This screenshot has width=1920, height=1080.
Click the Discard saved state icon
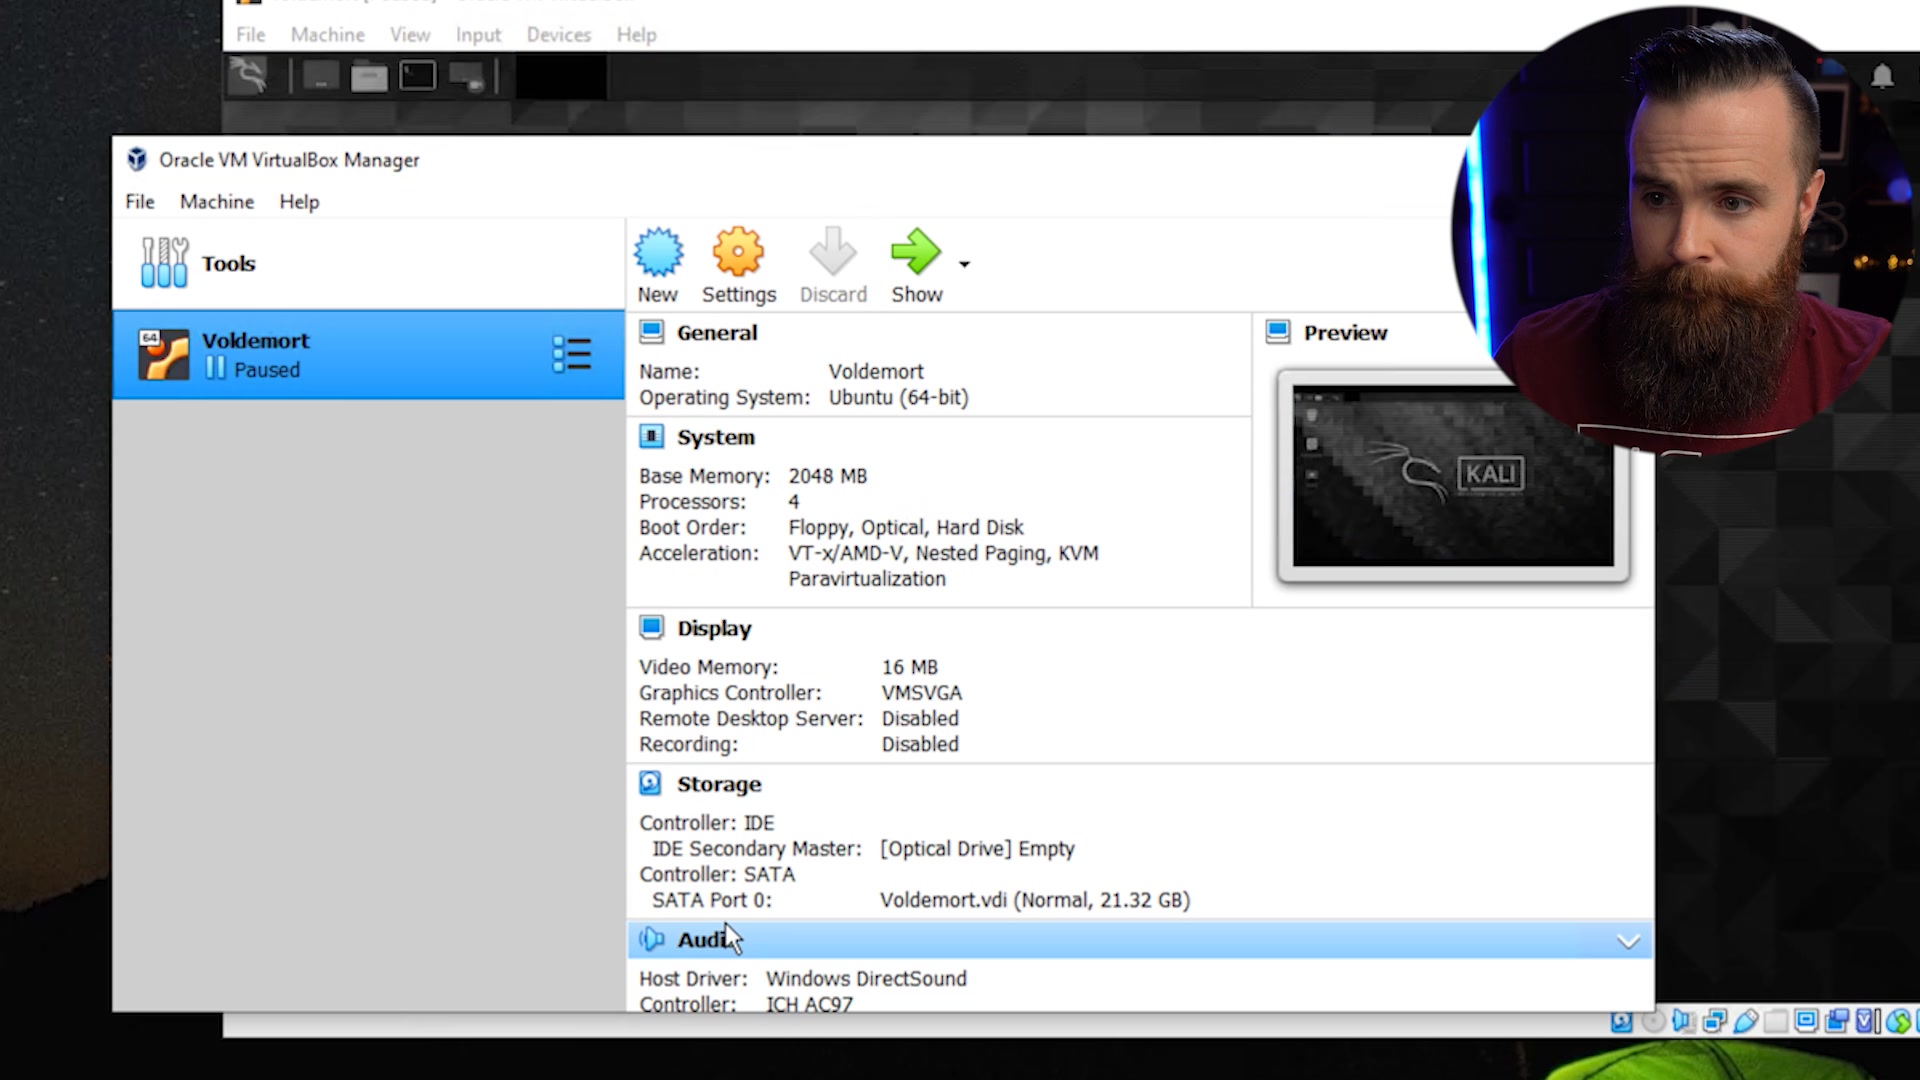832,251
